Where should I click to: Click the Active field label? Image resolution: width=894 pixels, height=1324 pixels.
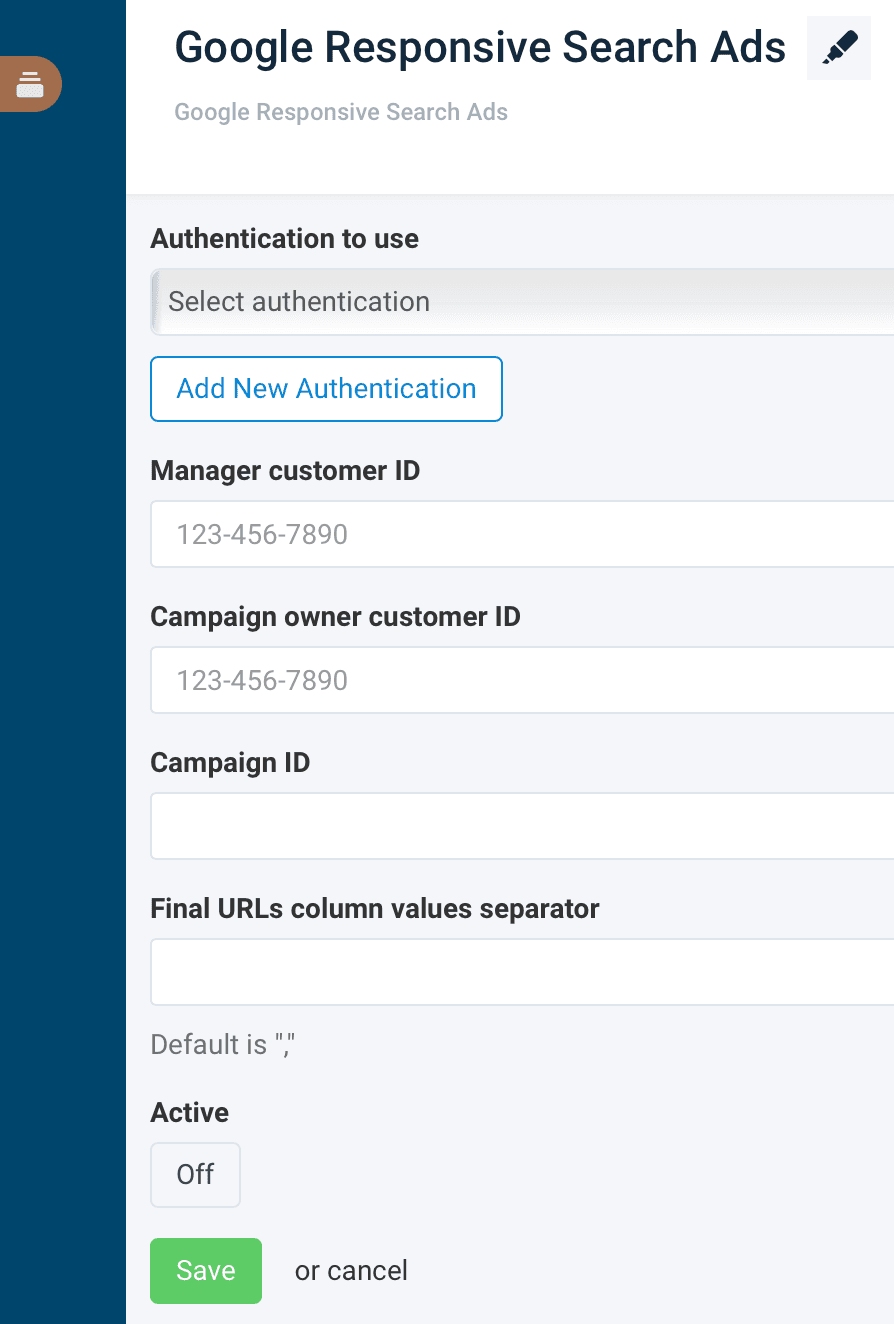pos(189,1113)
